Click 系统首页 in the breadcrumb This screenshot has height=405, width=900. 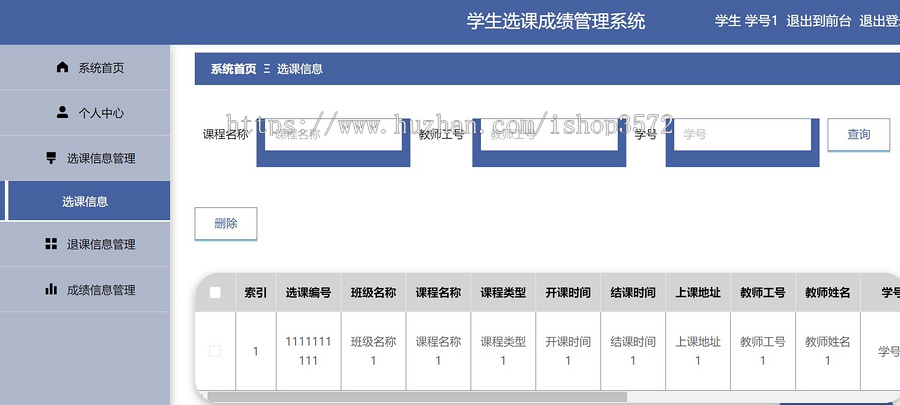234,69
